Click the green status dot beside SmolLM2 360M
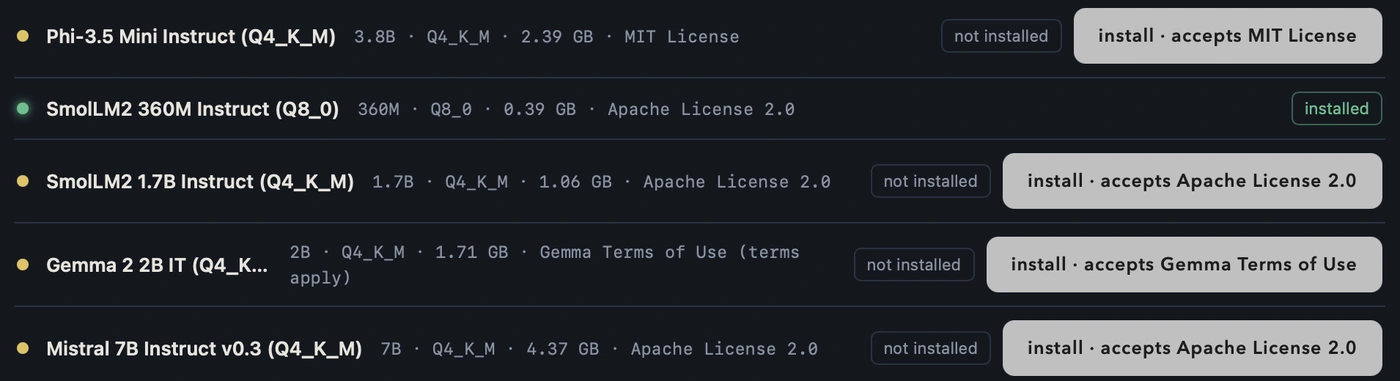Image resolution: width=1400 pixels, height=381 pixels. (x=22, y=108)
